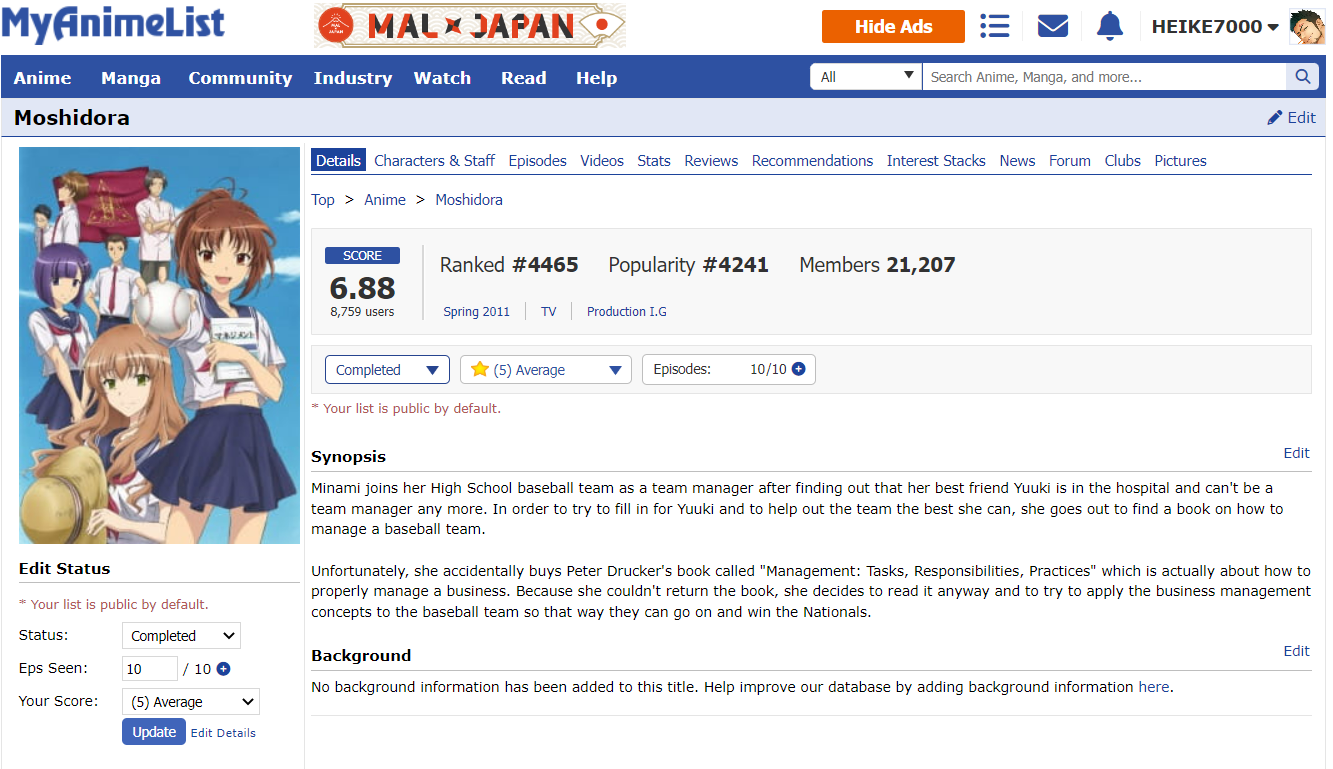Screen dimensions: 1333x769
Task: Open Status select in Edit Status sidebar
Action: [181, 636]
